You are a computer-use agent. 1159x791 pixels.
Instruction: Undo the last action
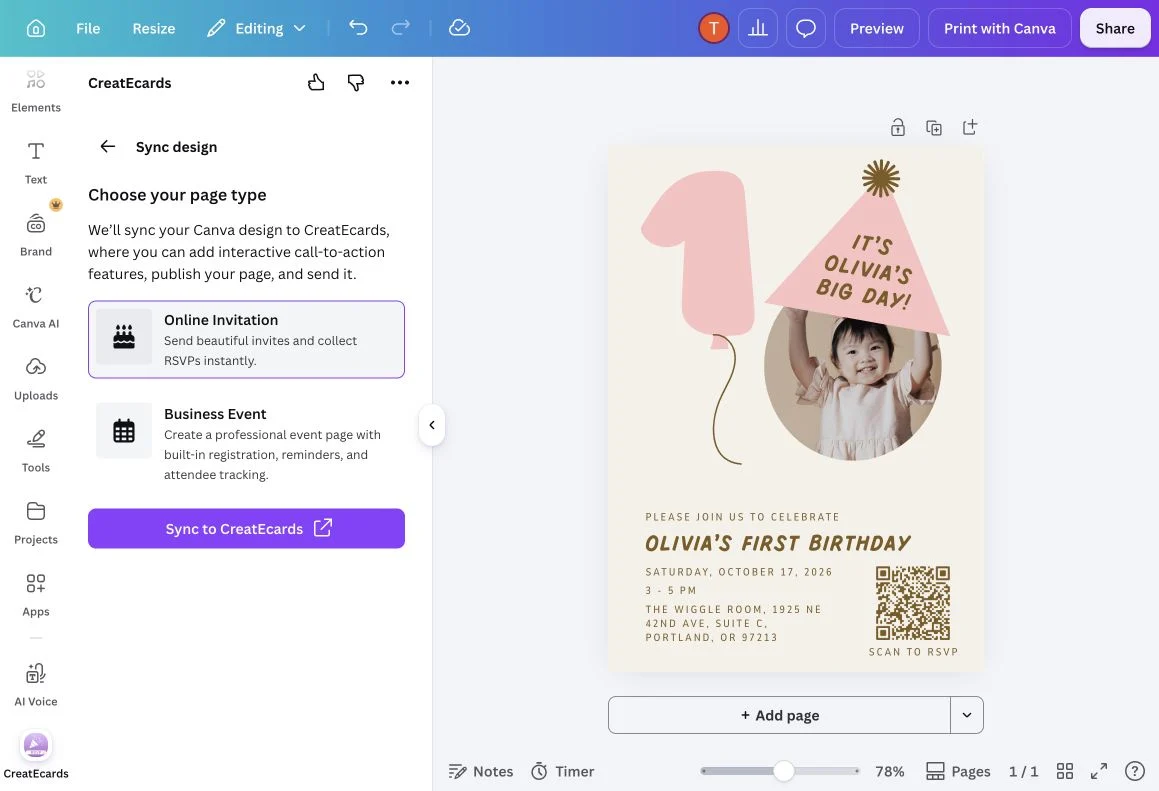[358, 28]
